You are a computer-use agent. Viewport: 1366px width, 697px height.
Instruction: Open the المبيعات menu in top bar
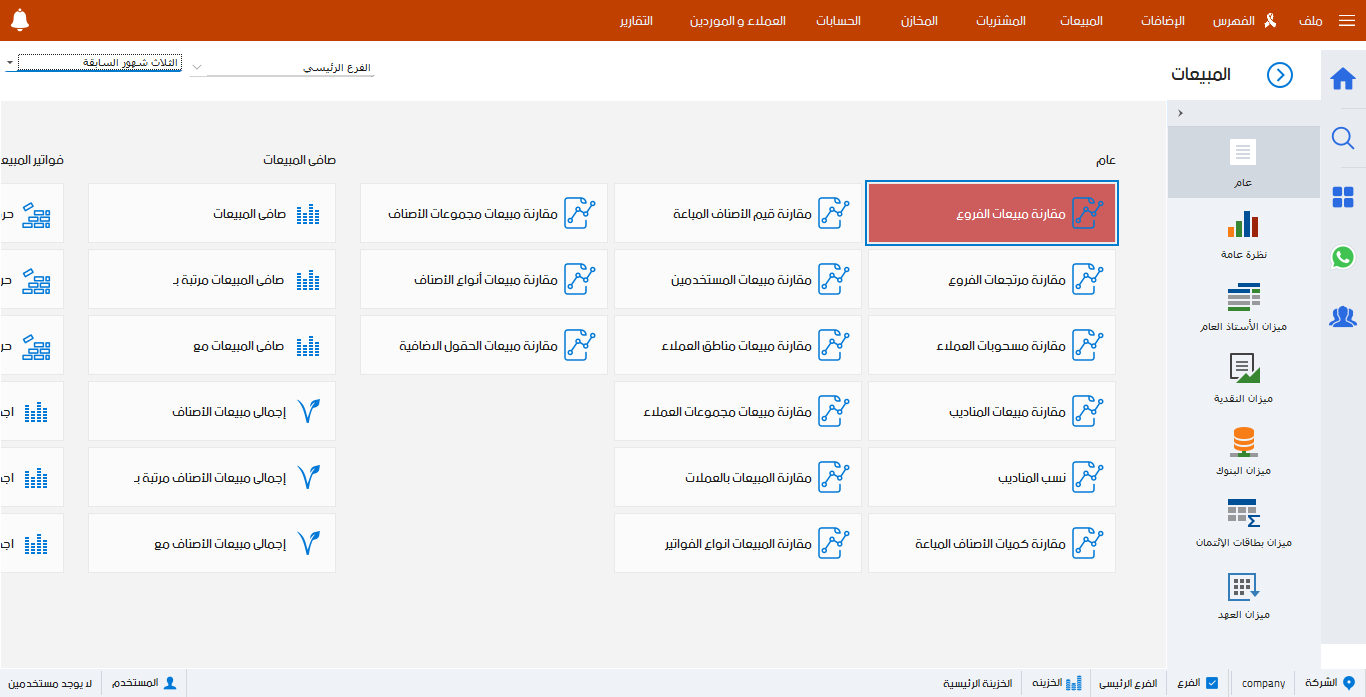click(x=1081, y=21)
